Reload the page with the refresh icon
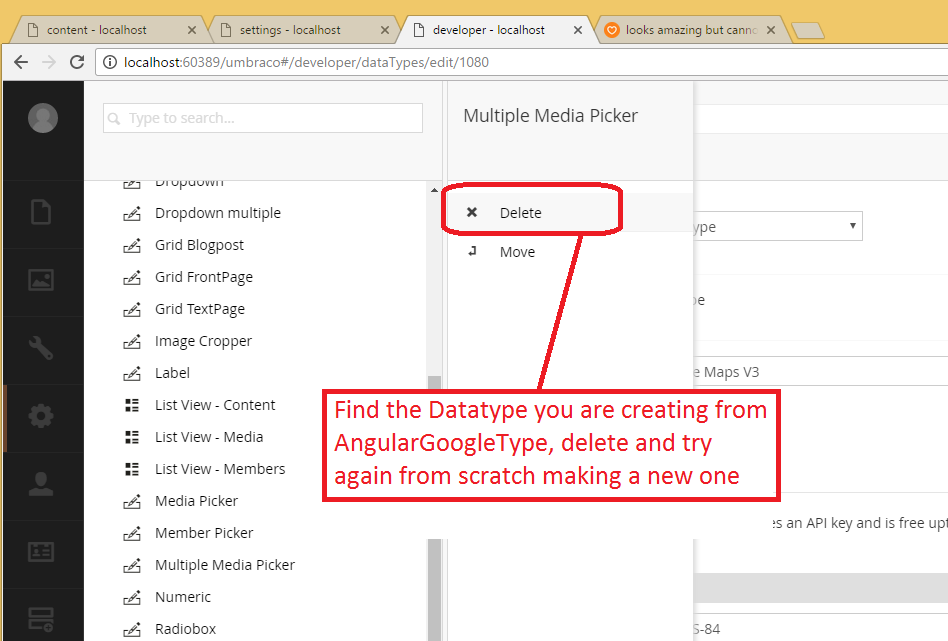948x641 pixels. click(77, 62)
